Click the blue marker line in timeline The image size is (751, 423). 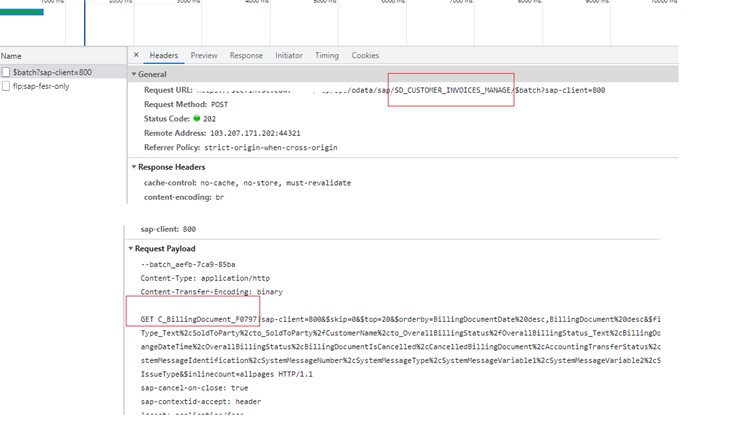(x=84, y=22)
